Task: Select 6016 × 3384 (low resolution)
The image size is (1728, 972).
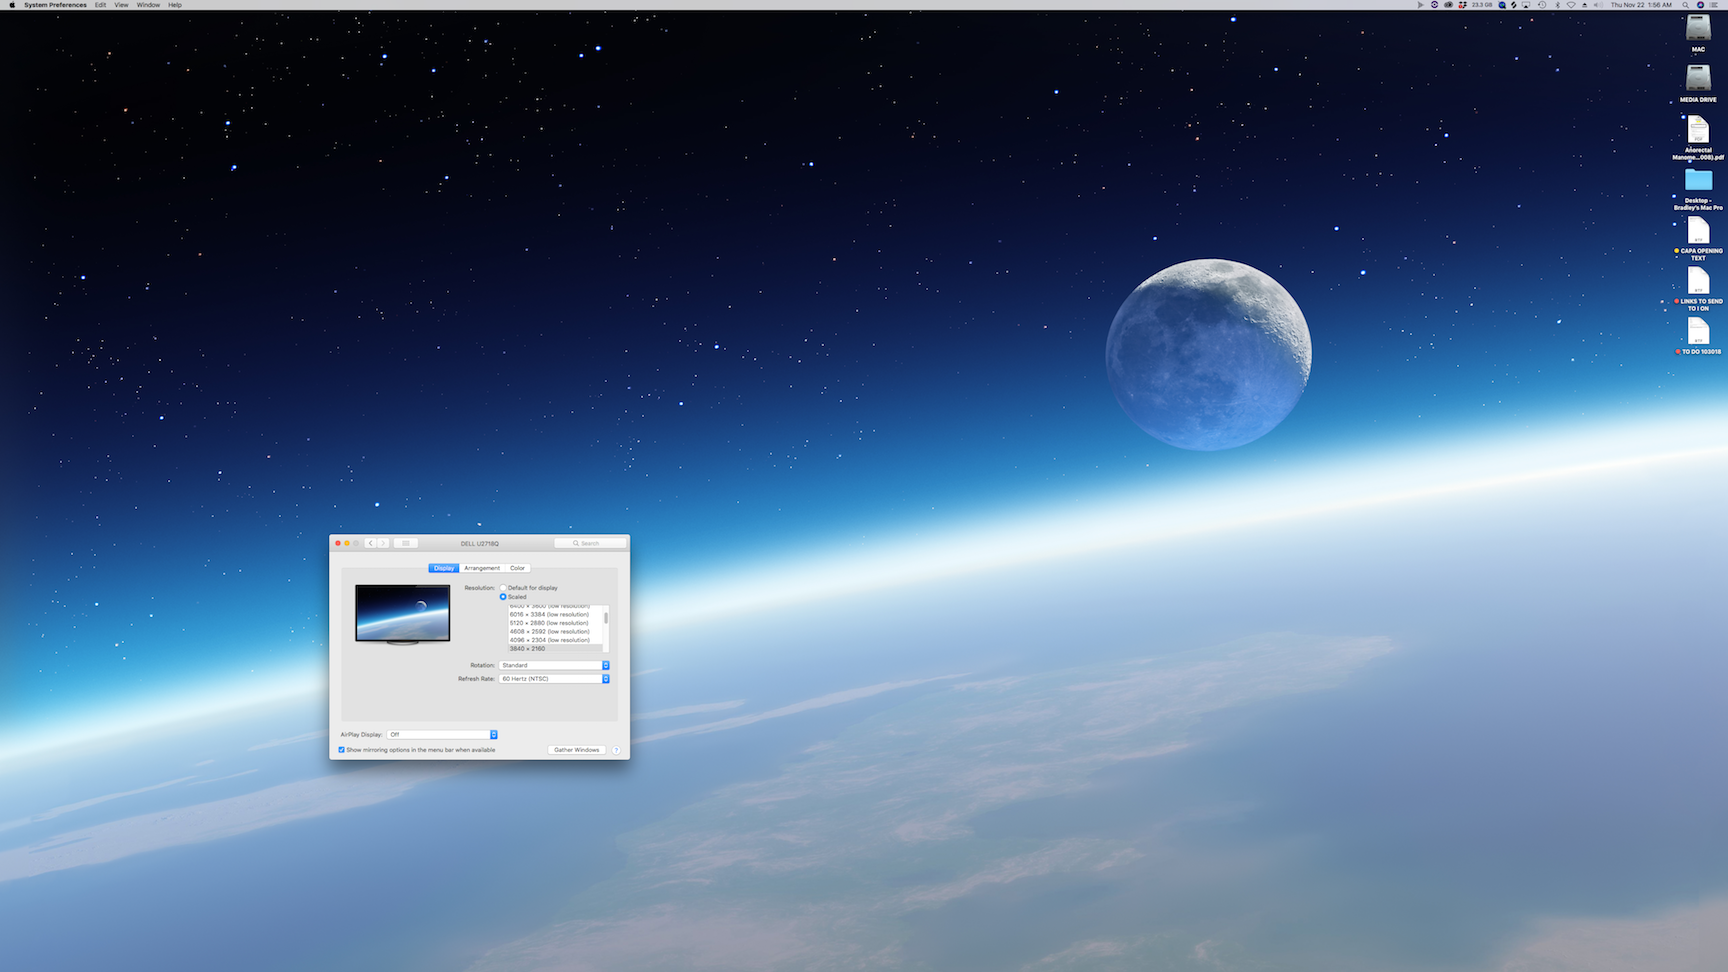Action: [549, 615]
